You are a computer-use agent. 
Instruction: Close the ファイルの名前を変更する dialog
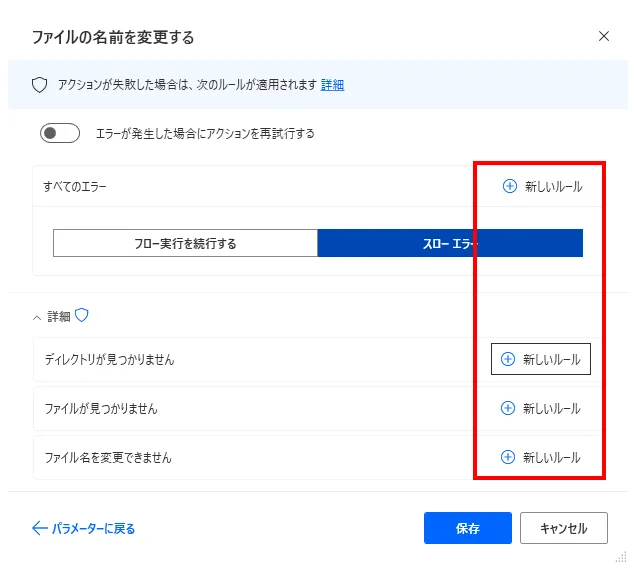pos(603,36)
